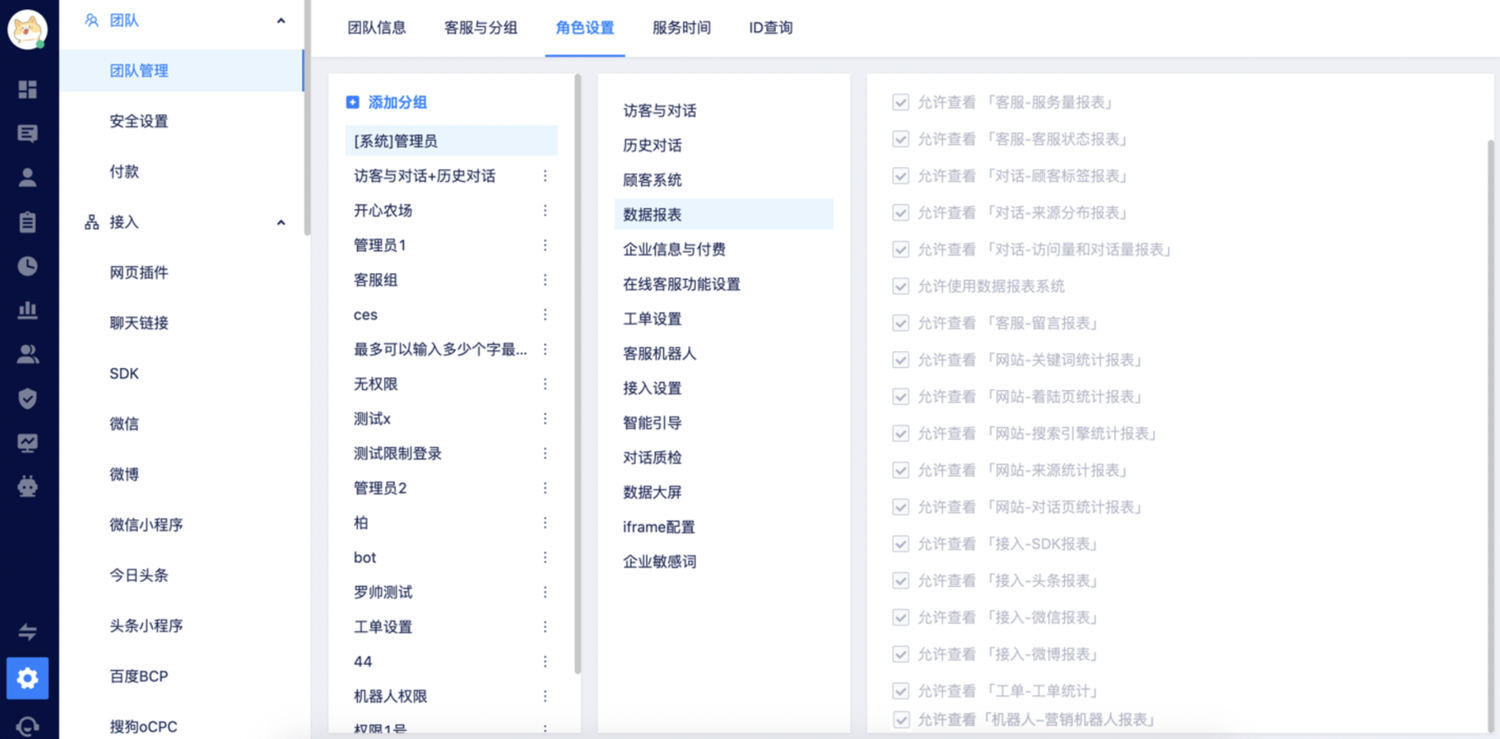This screenshot has width=1500, height=739.
Task: Open the robot icon in sidebar
Action: tap(28, 487)
